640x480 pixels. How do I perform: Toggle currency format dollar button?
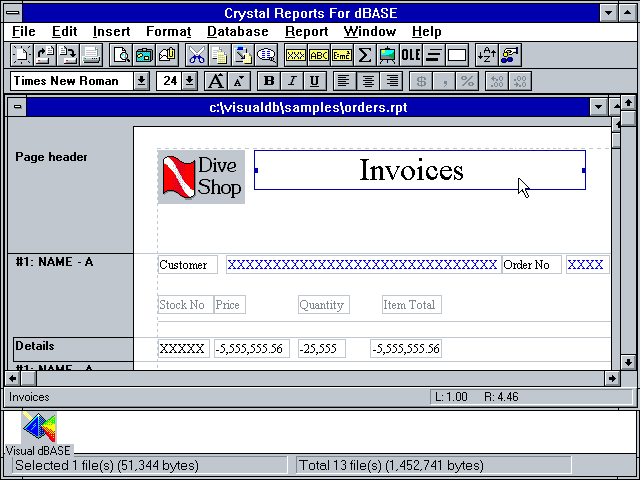coord(421,81)
